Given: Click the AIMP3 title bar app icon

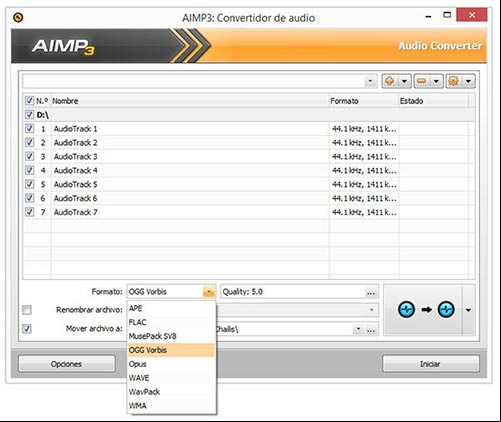Looking at the screenshot, I should pyautogui.click(x=18, y=17).
